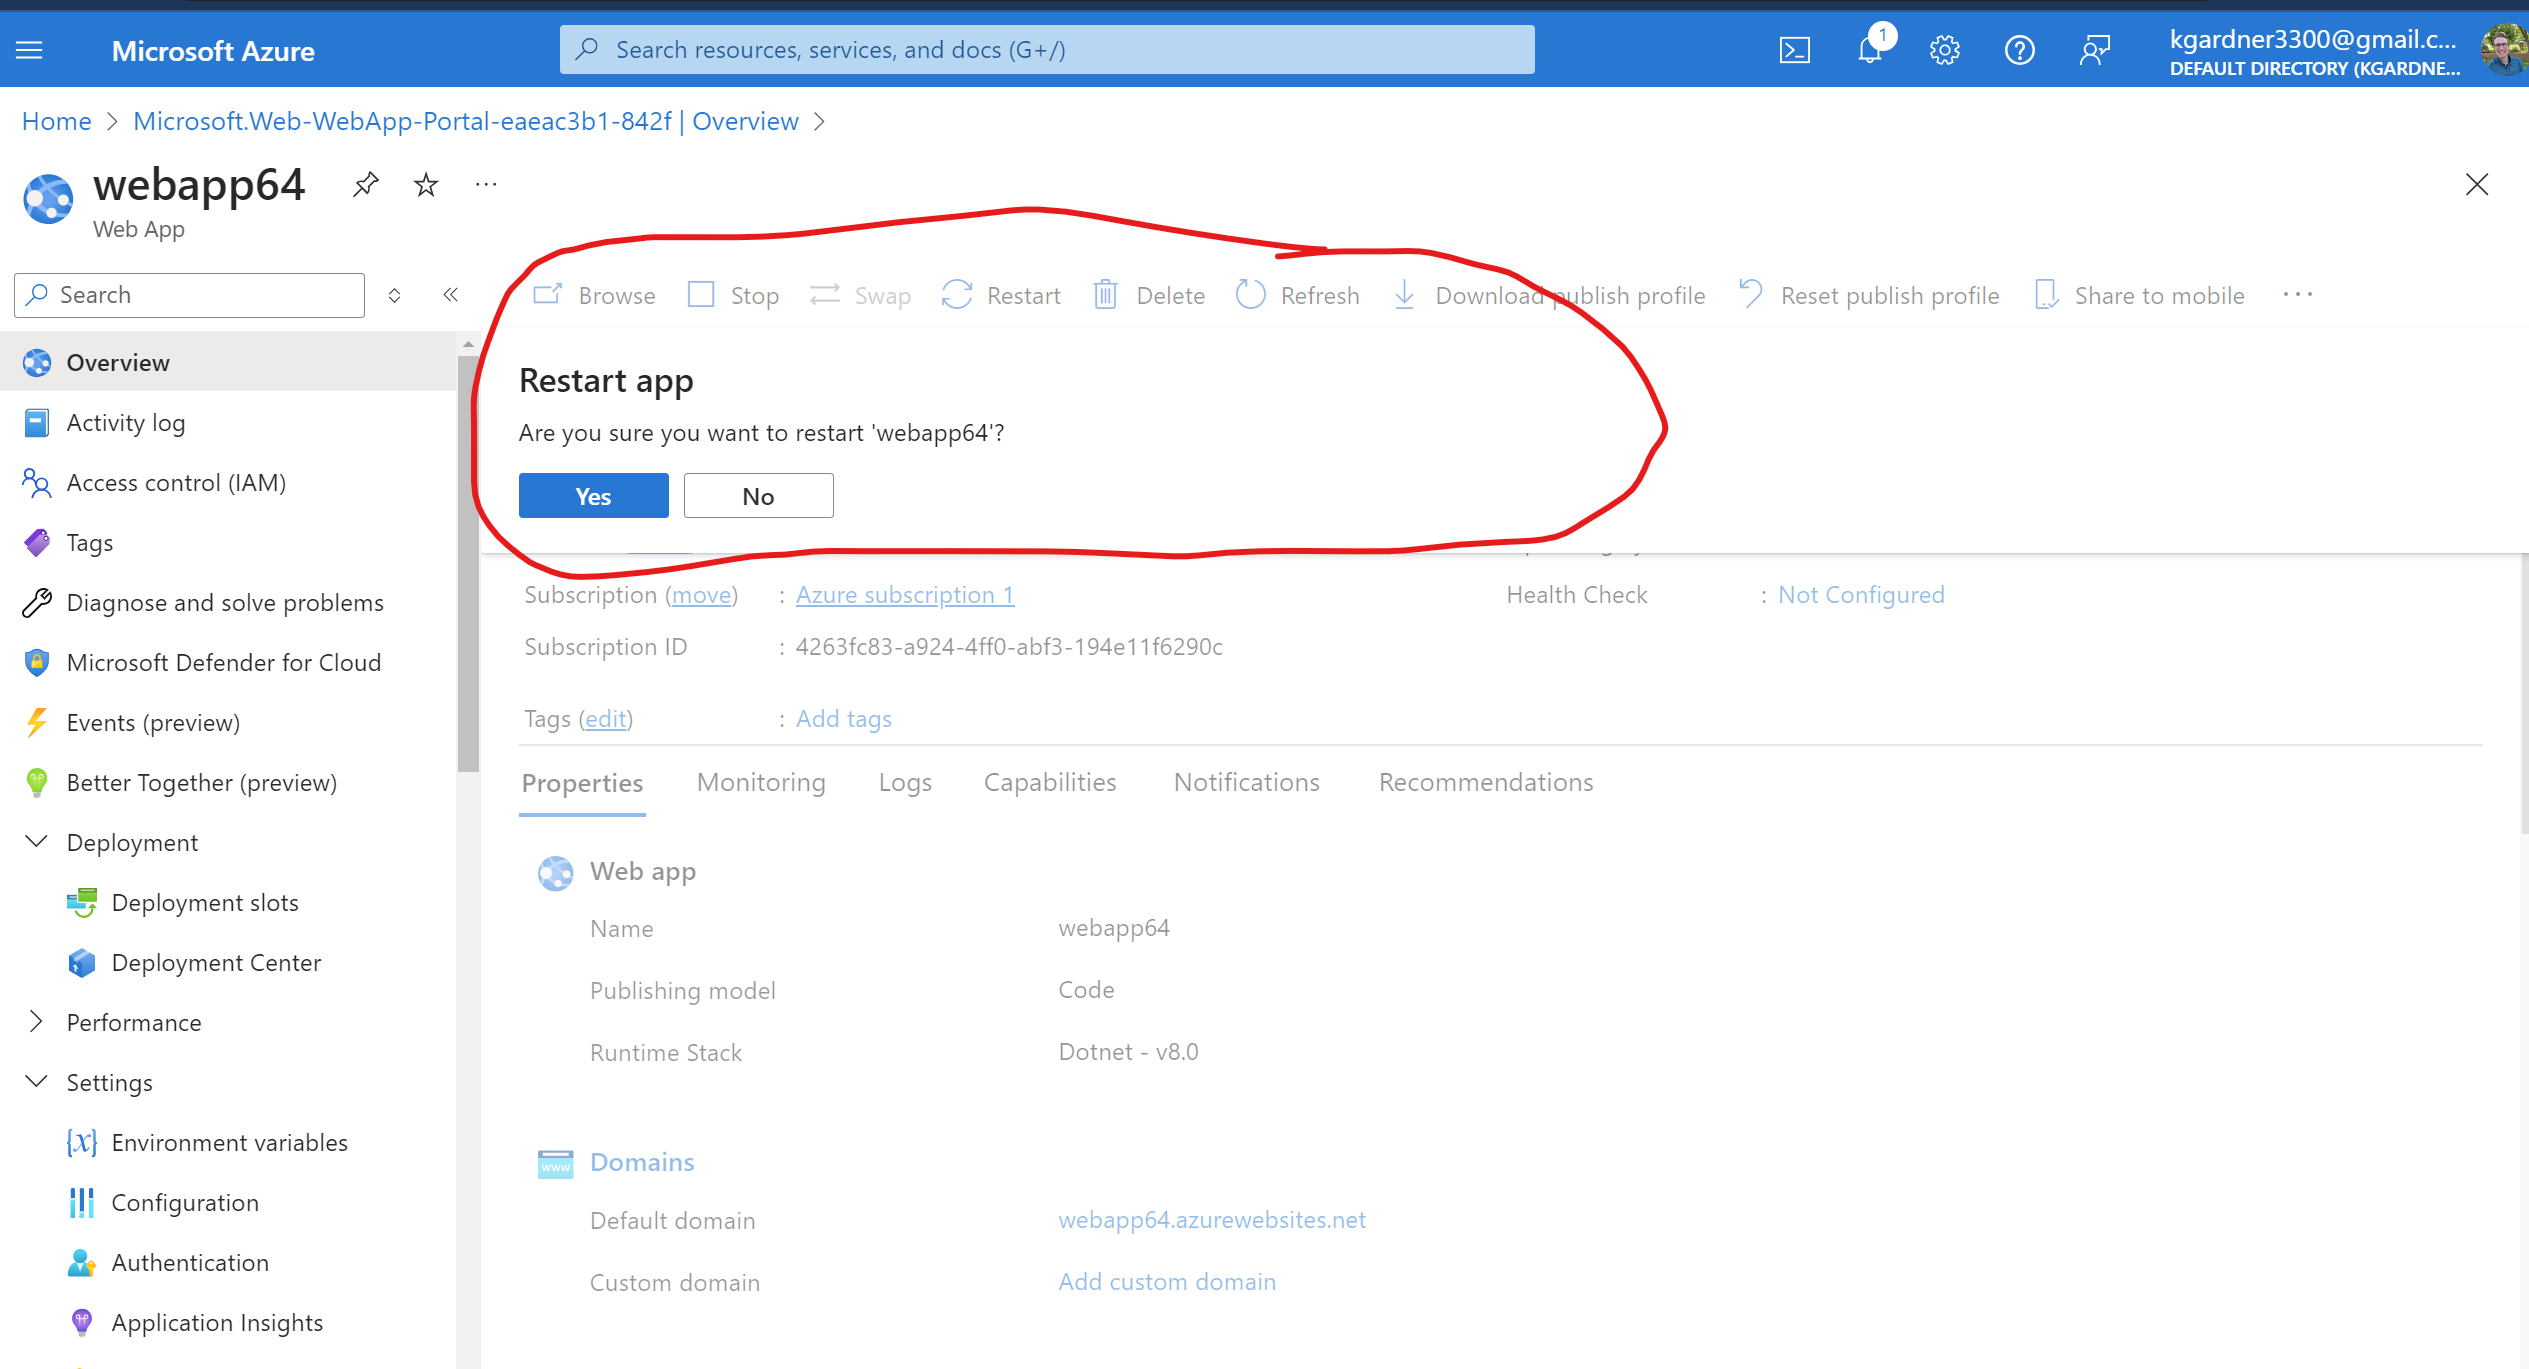Image resolution: width=2529 pixels, height=1369 pixels.
Task: Click the expand/collapse all sidebar groups icon
Action: coord(395,295)
